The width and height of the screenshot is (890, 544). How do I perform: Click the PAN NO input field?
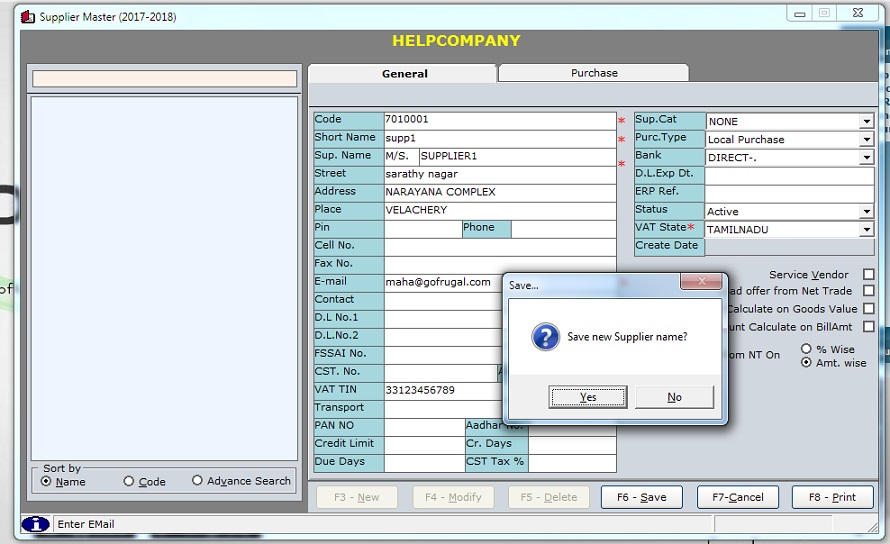pos(424,426)
